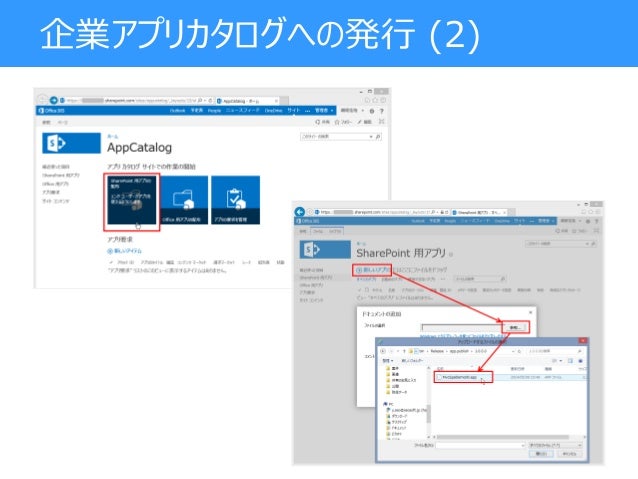Select ニュースフィード in AppCatalog nav bar
This screenshot has height=479, width=638.
point(243,111)
